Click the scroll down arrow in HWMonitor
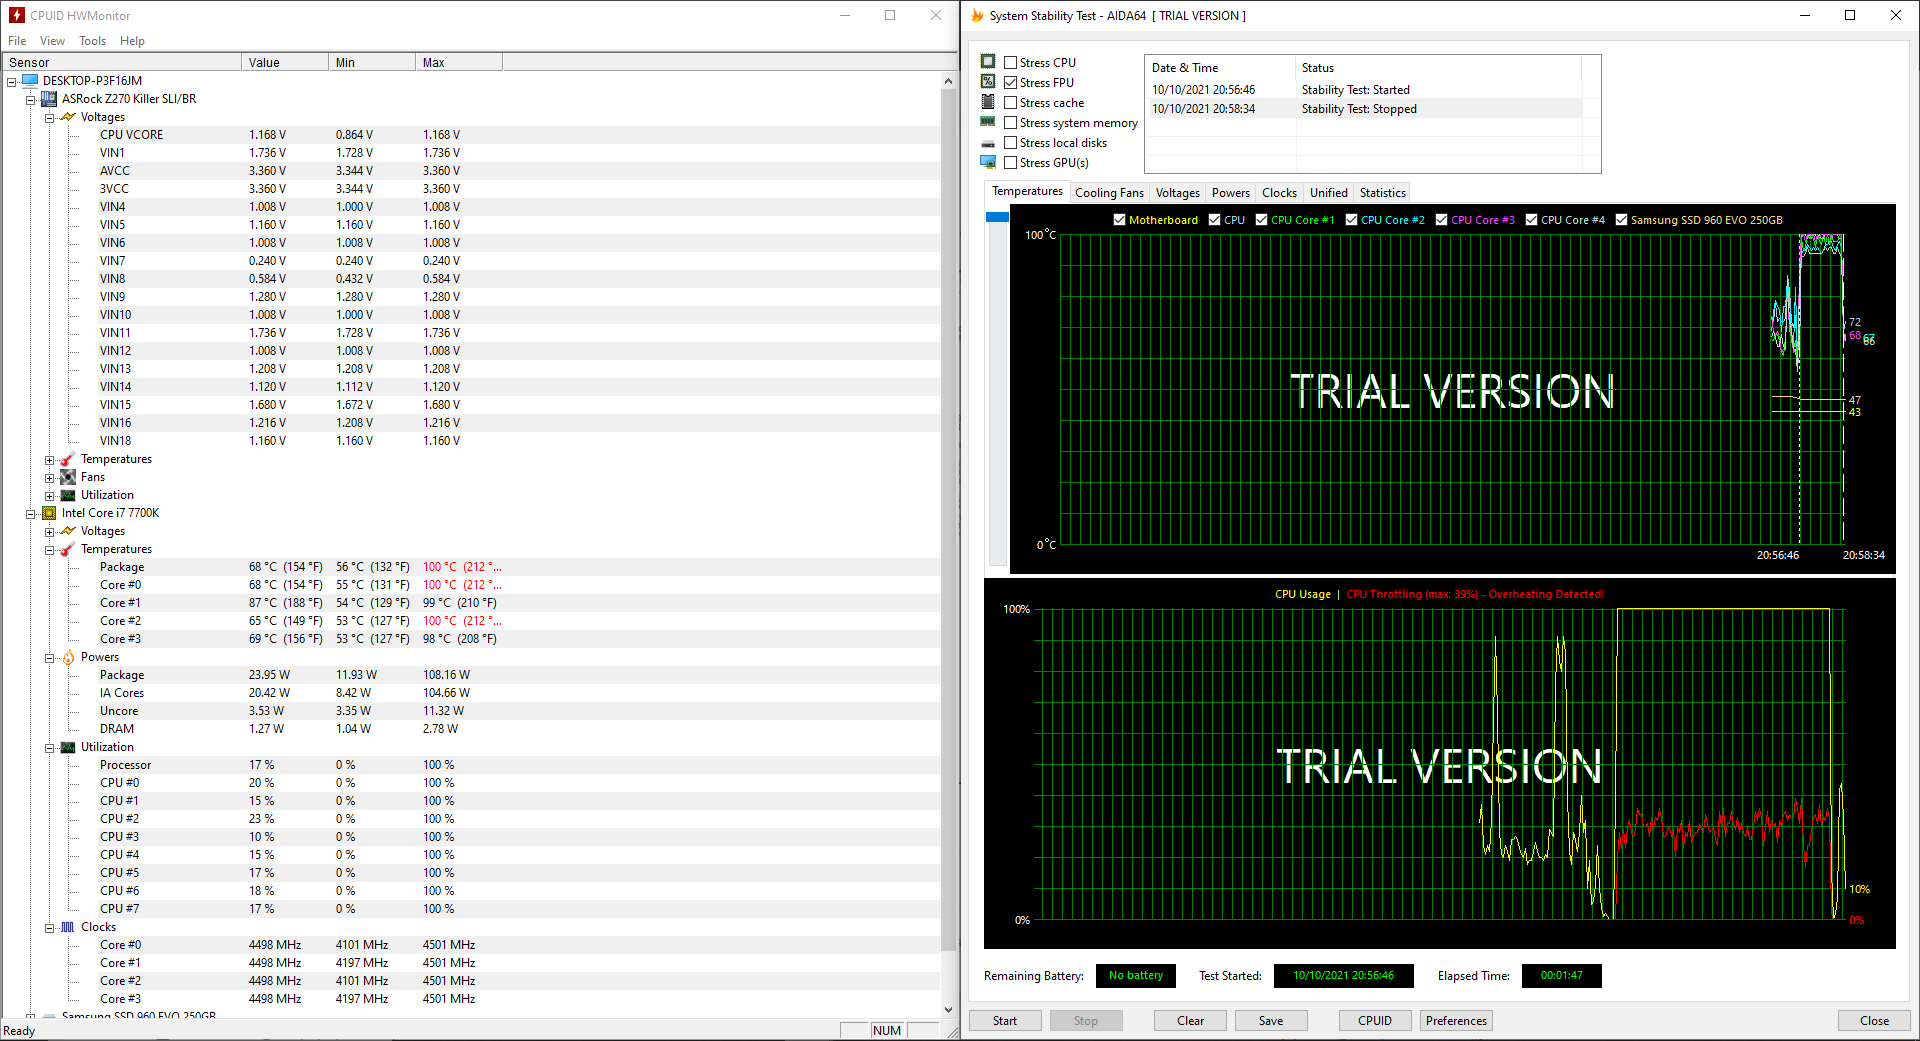Viewport: 1920px width, 1041px height. point(949,1010)
